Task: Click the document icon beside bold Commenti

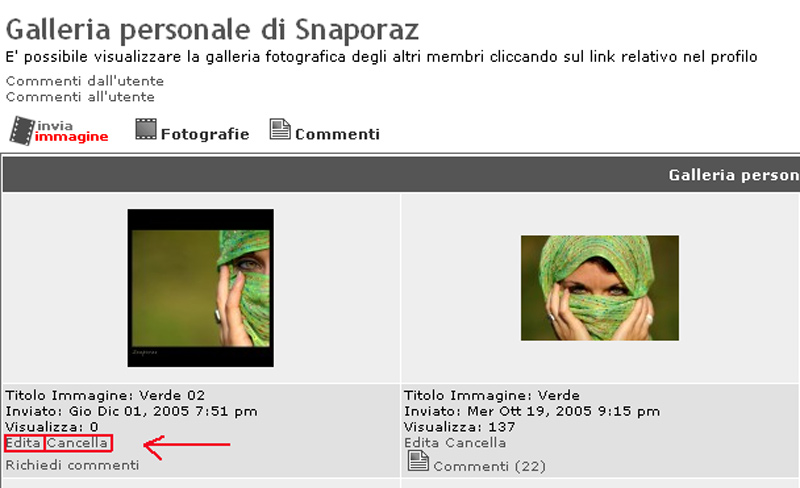Action: pyautogui.click(x=280, y=129)
